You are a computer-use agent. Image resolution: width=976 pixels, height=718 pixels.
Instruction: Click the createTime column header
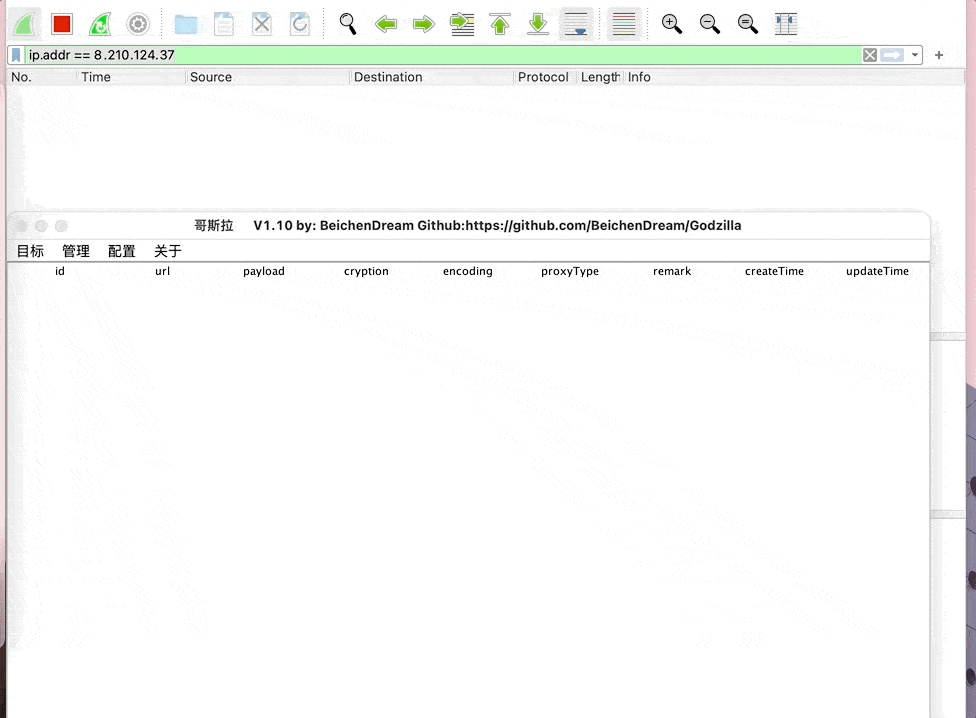click(x=774, y=271)
